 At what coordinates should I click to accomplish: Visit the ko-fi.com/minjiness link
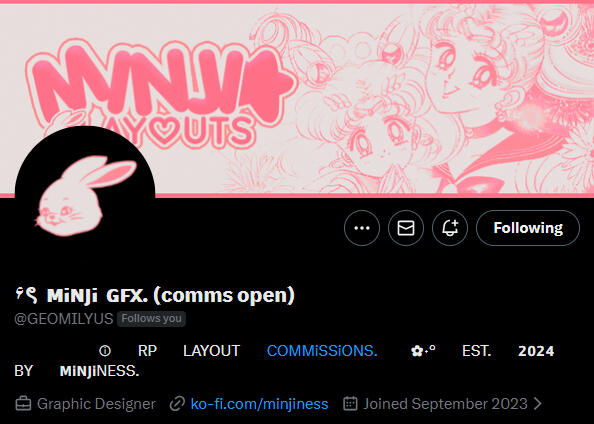pos(259,404)
